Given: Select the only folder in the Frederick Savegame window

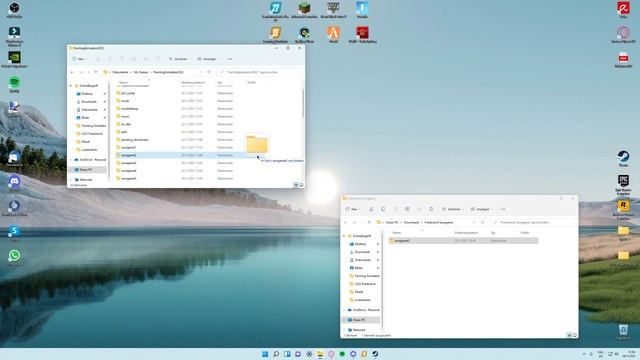Looking at the screenshot, I should point(463,241).
